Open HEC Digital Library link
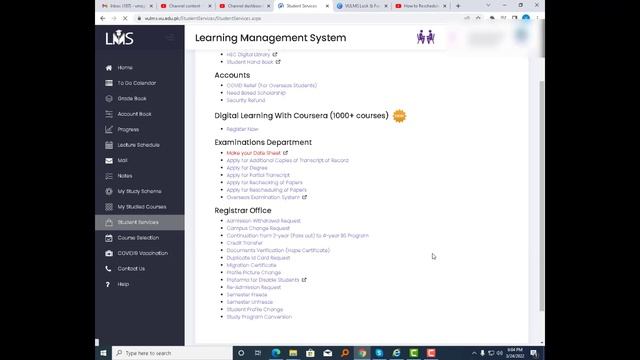Image resolution: width=640 pixels, height=360 pixels. tap(248, 55)
